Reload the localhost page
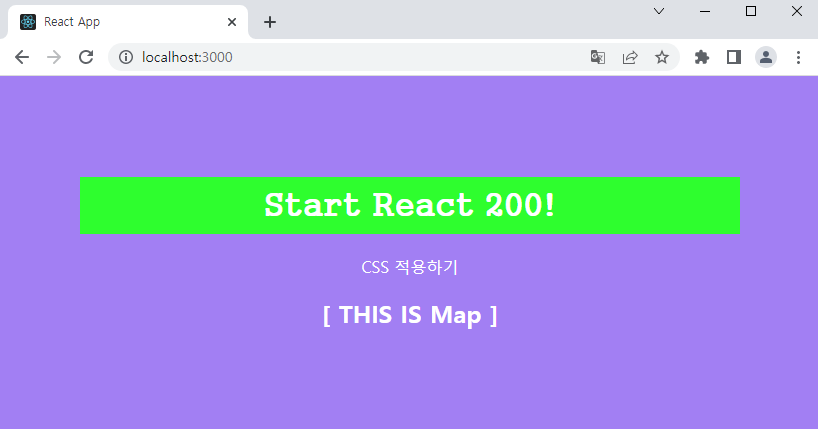Screen dimensions: 818x444 pyautogui.click(x=86, y=57)
